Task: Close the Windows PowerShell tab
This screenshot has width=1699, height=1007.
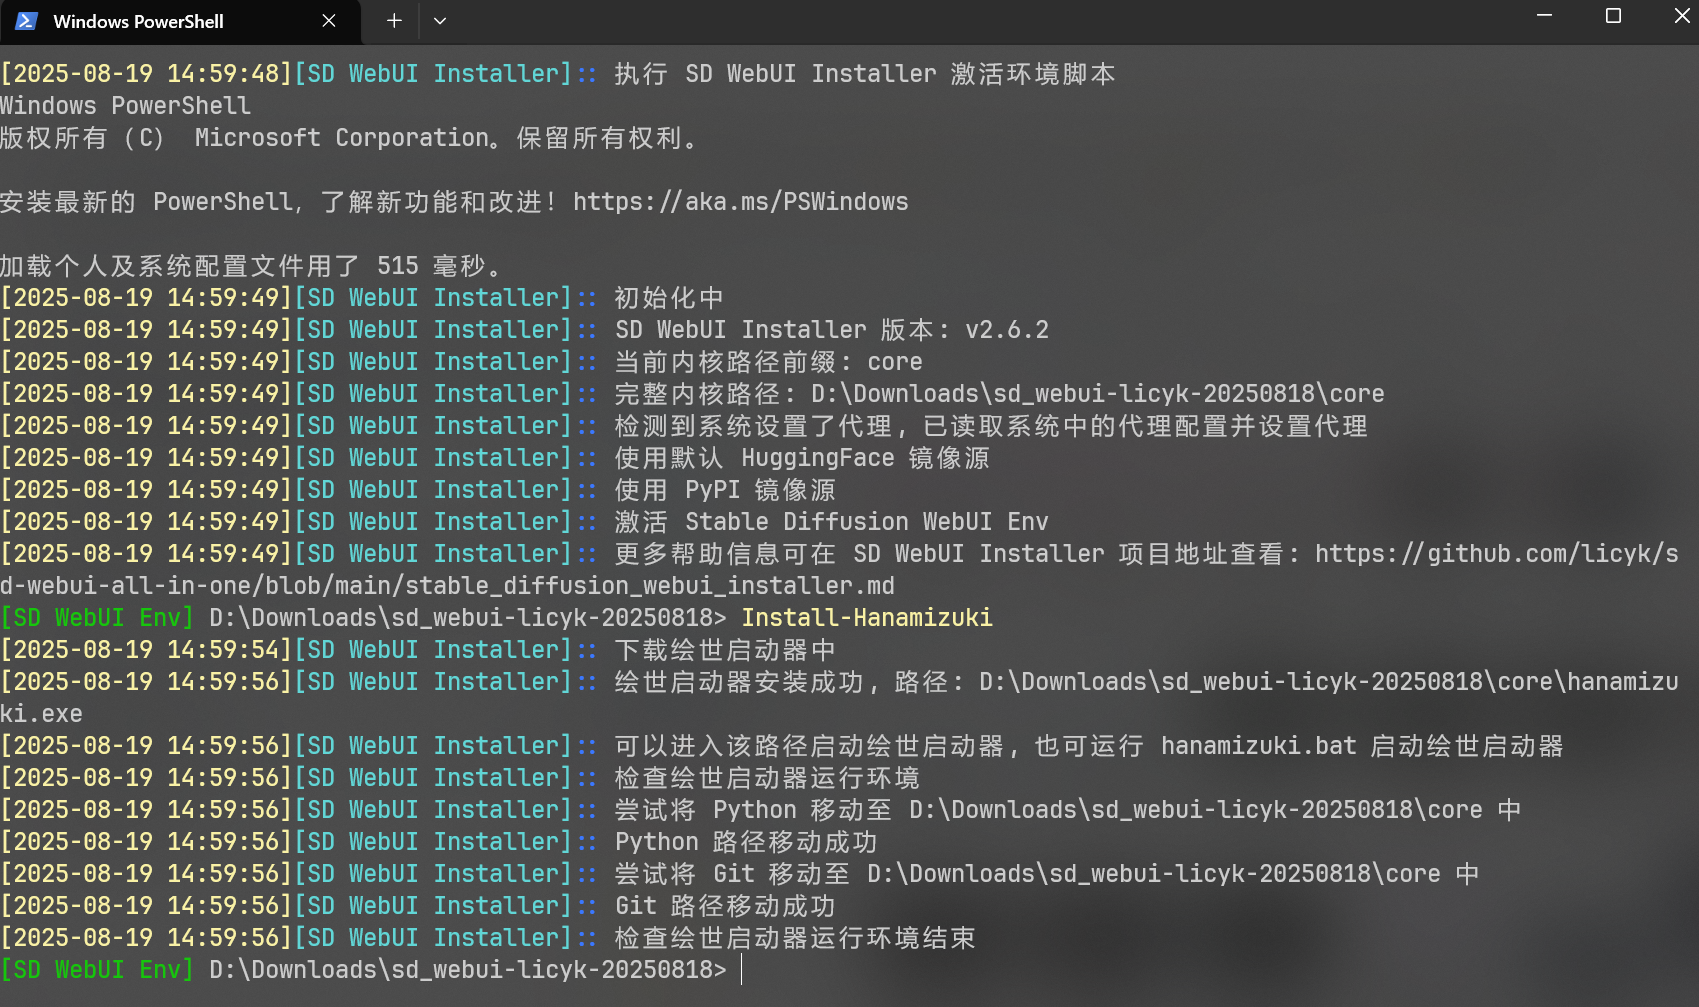Action: click(x=329, y=21)
